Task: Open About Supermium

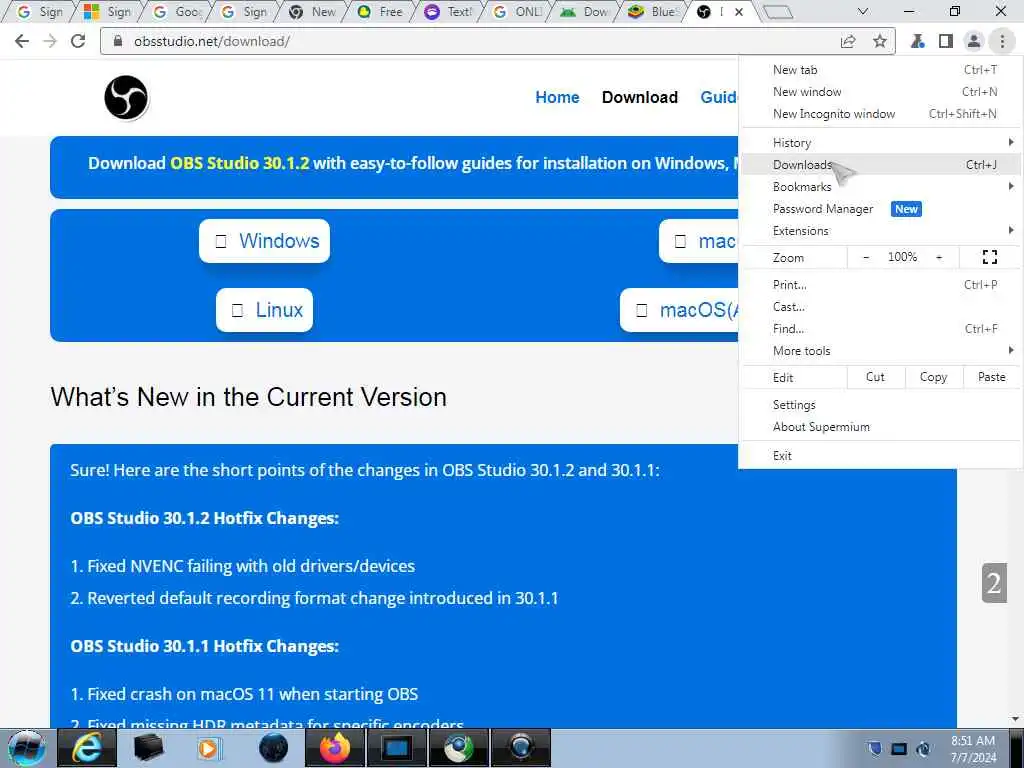Action: 880,427
